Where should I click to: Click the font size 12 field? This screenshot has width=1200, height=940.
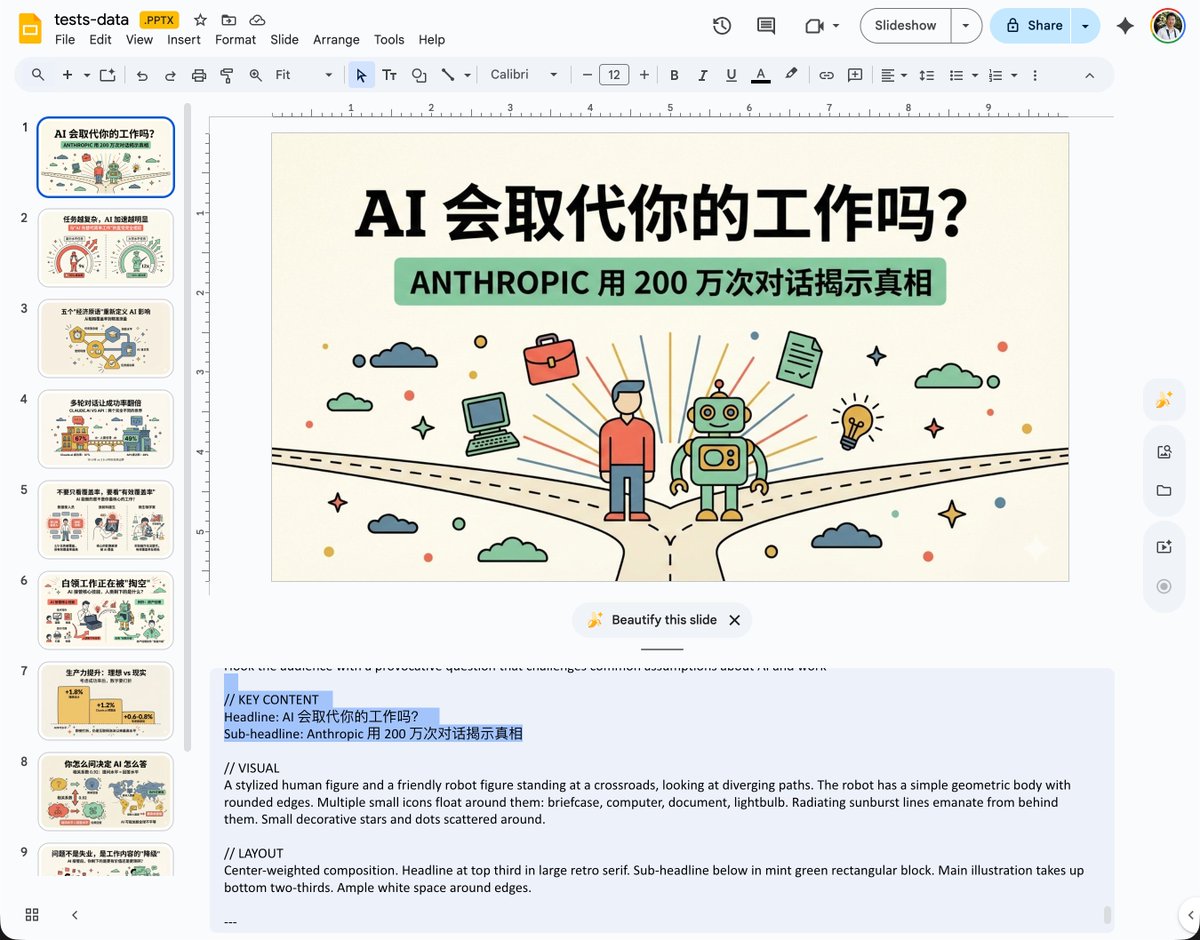pyautogui.click(x=614, y=75)
